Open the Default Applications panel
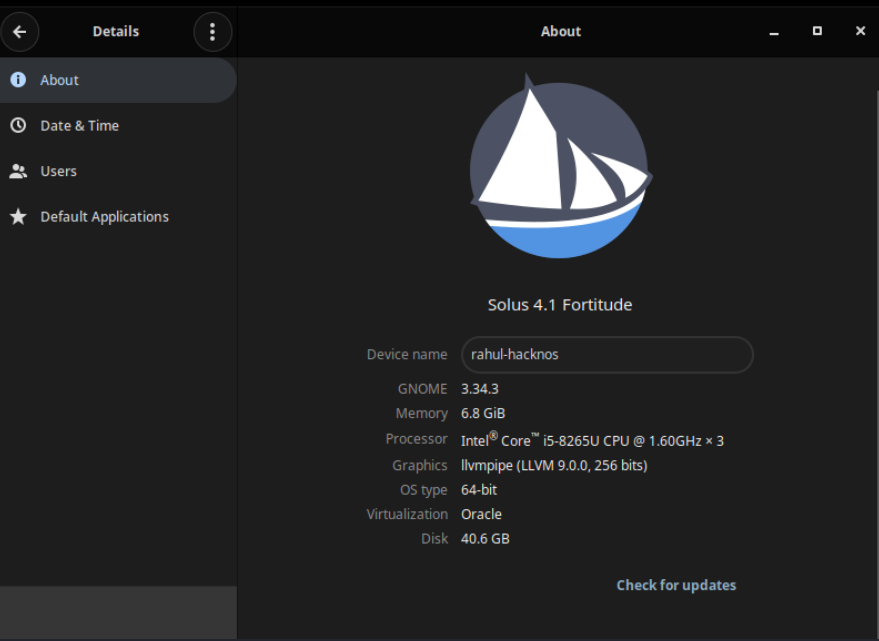 click(118, 216)
